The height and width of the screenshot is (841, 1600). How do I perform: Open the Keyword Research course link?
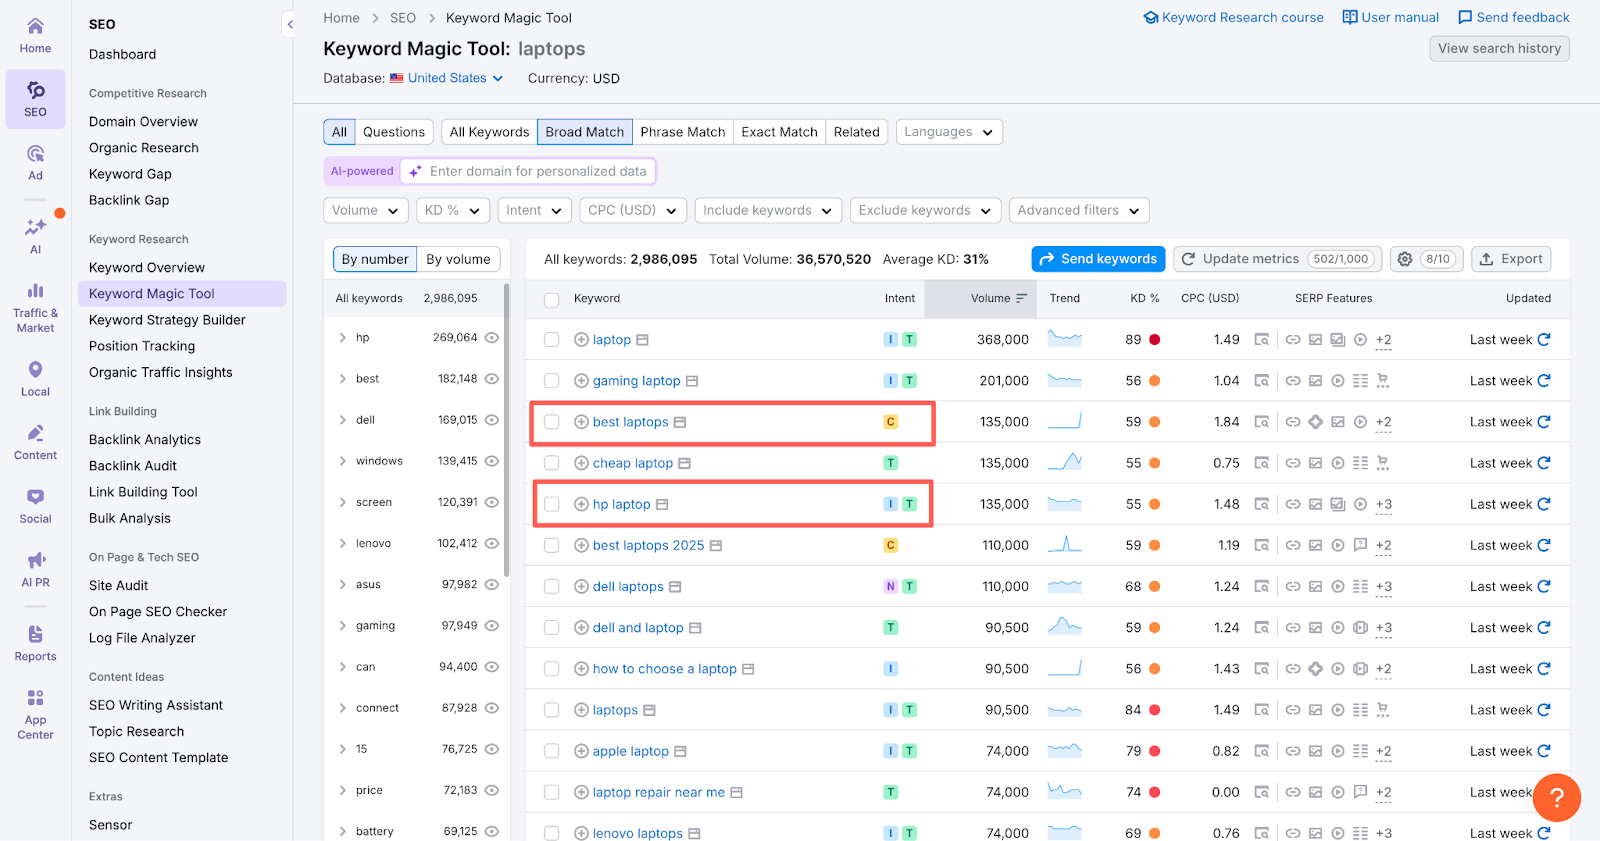point(1234,17)
